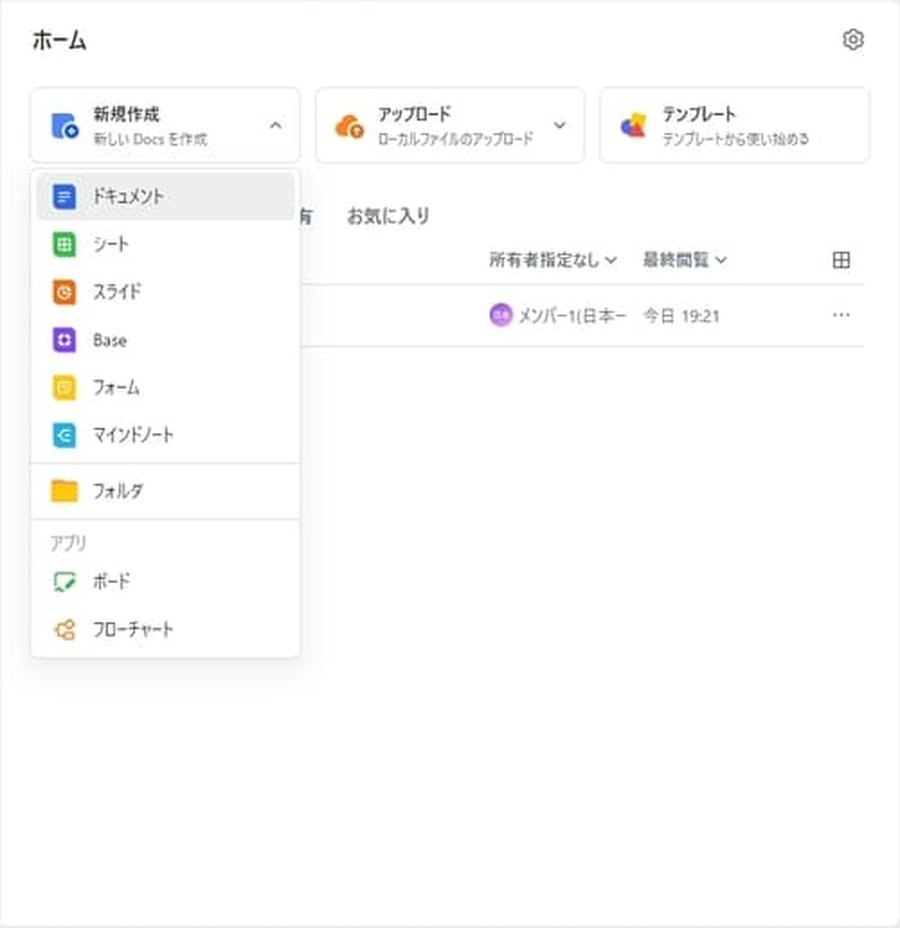
Task: Create a new シート spreadsheet
Action: pyautogui.click(x=110, y=243)
